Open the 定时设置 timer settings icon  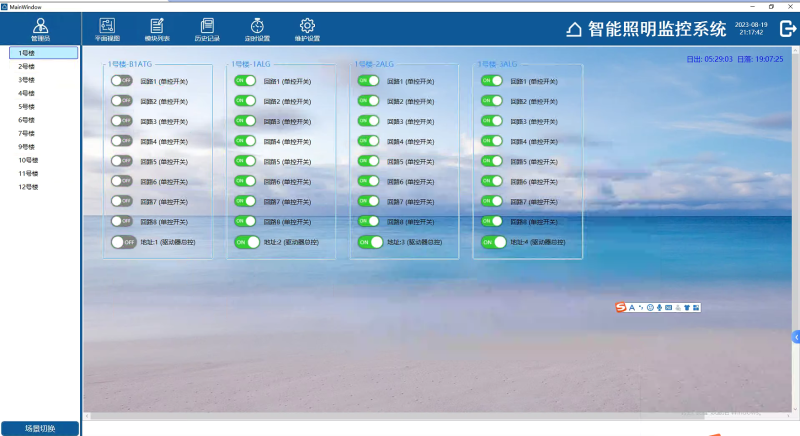tap(257, 28)
